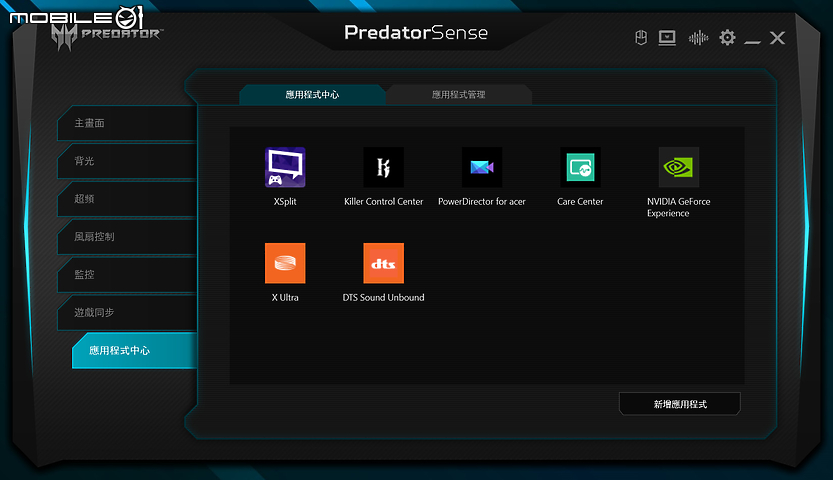Click the Killer Control Center label
Screen dimensions: 833x480
384,202
